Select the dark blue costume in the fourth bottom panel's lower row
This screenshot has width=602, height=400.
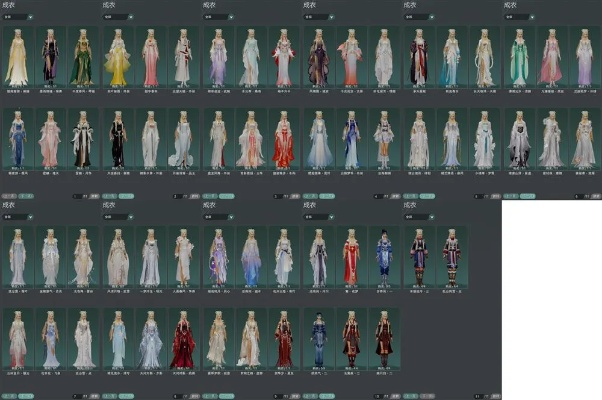(317, 340)
